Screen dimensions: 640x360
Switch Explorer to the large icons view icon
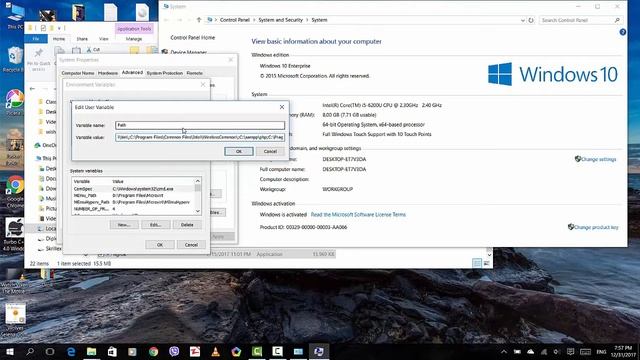pyautogui.click(x=487, y=263)
